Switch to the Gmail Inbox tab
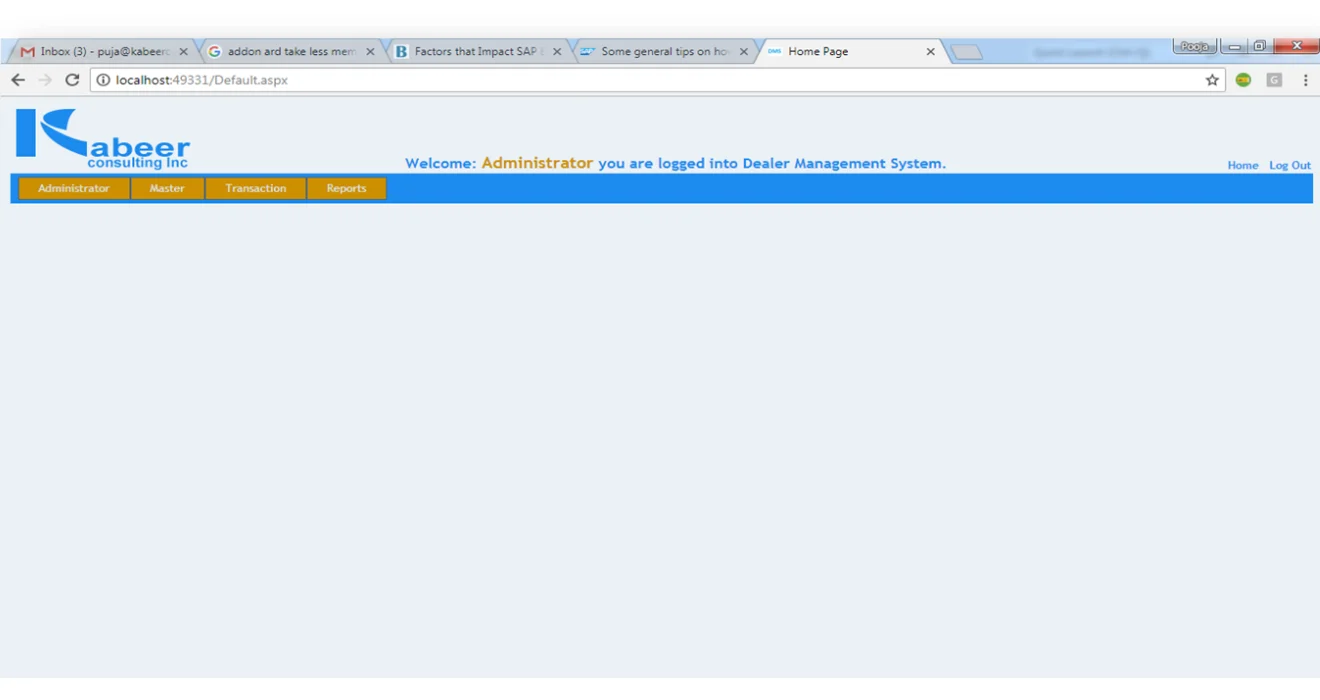 tap(100, 51)
